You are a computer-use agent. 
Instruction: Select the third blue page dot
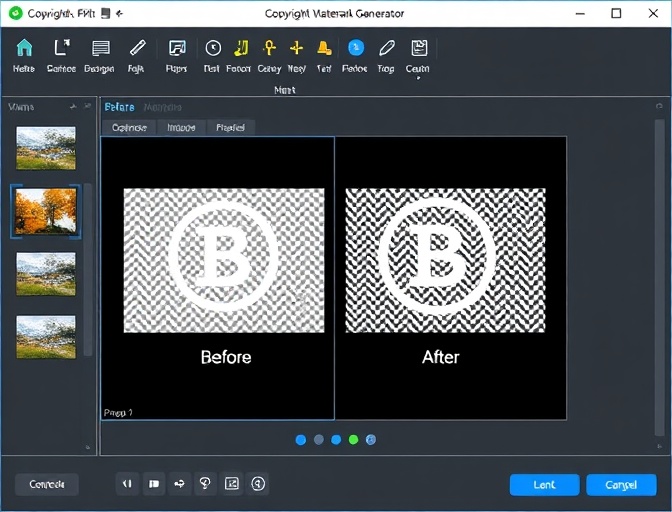click(x=336, y=440)
